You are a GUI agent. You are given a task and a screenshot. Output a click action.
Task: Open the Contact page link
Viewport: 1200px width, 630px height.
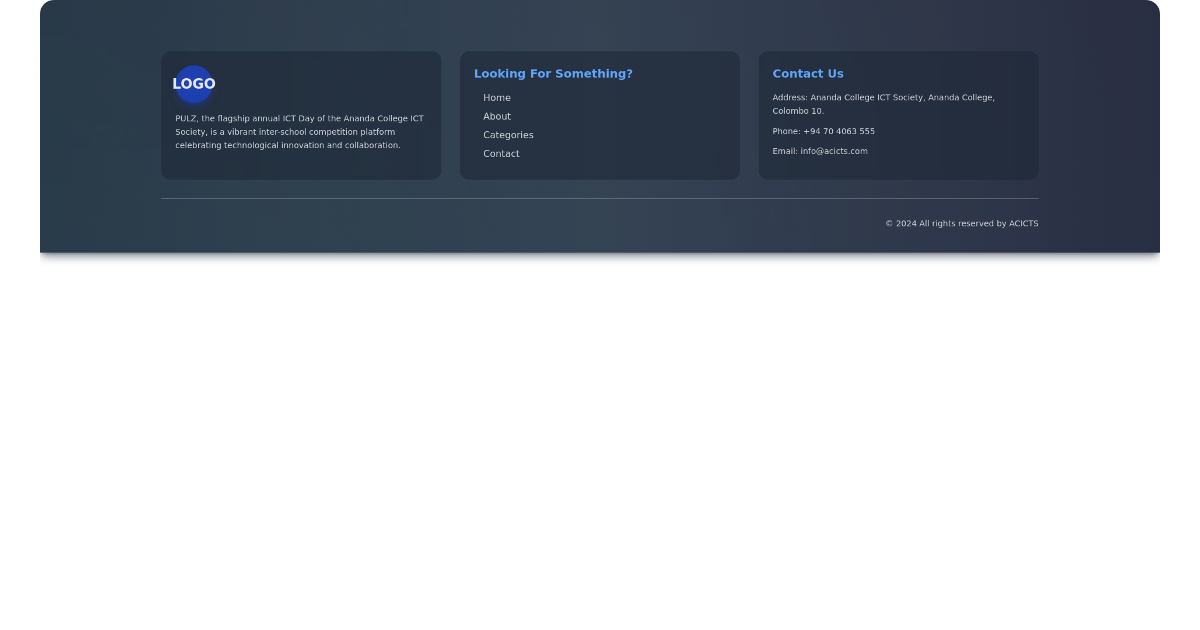click(501, 153)
